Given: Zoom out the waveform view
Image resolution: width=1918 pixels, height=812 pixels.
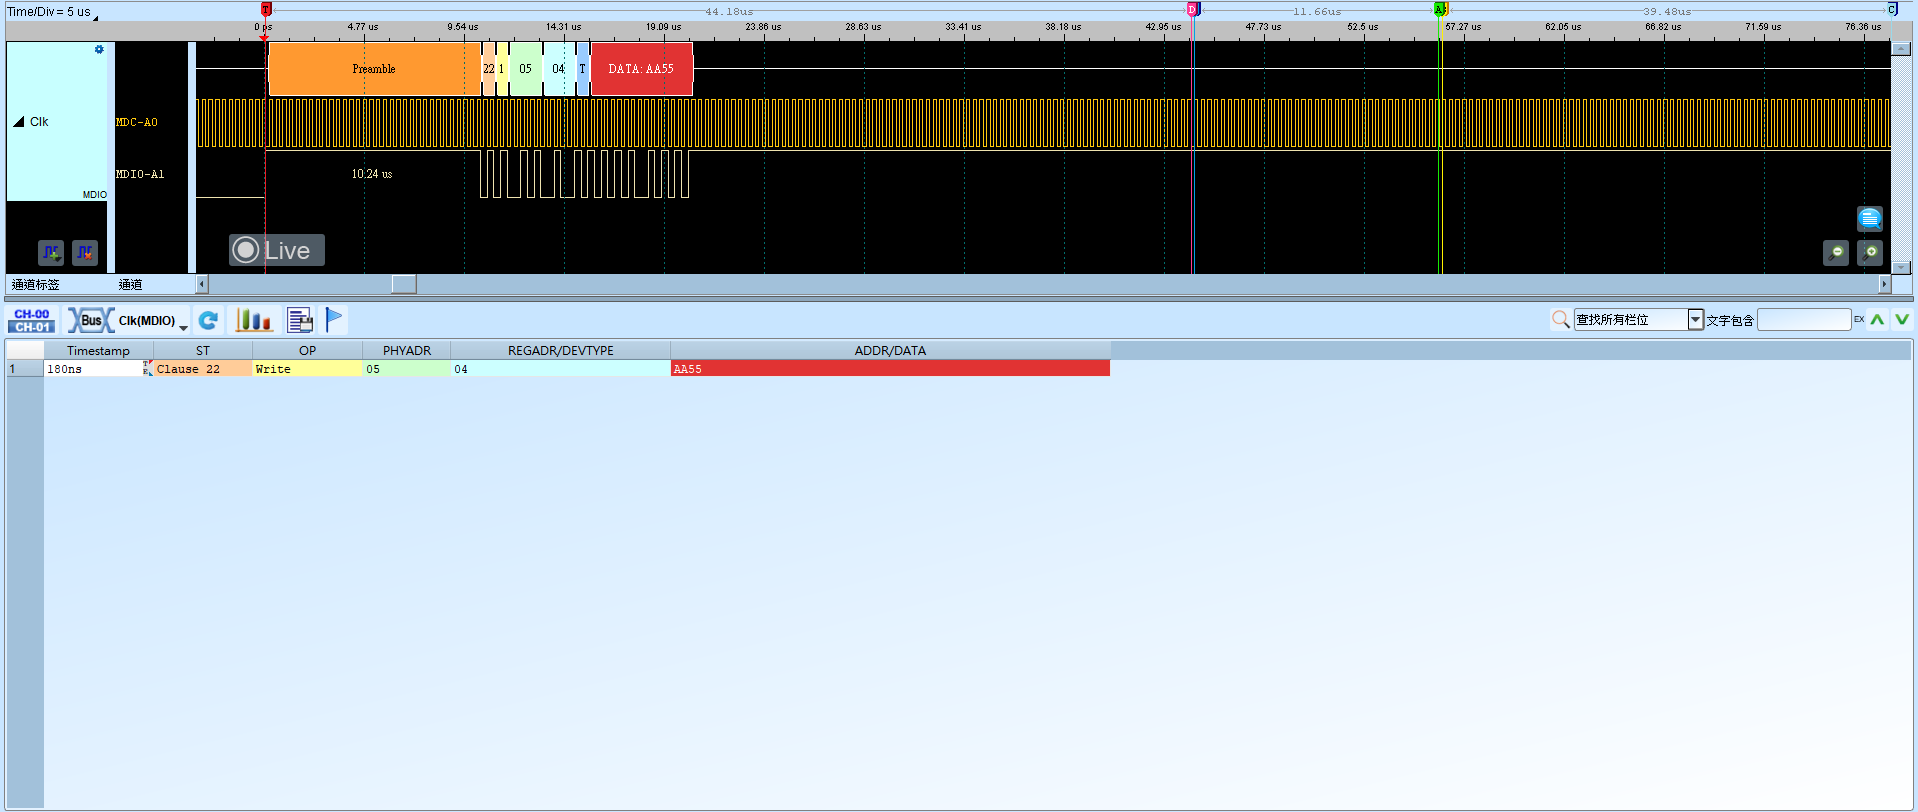Looking at the screenshot, I should (1836, 253).
